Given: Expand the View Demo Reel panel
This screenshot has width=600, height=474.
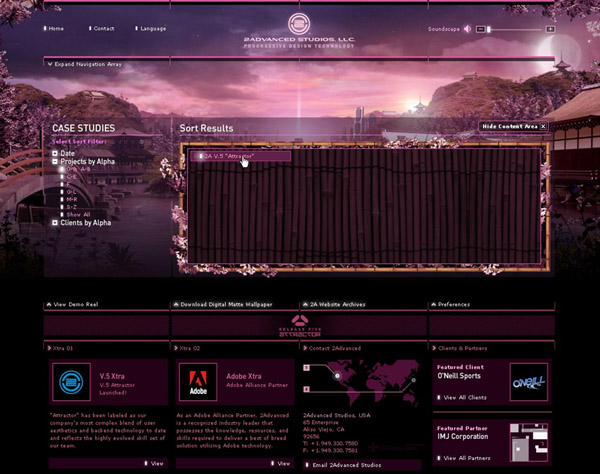Looking at the screenshot, I should coord(72,305).
